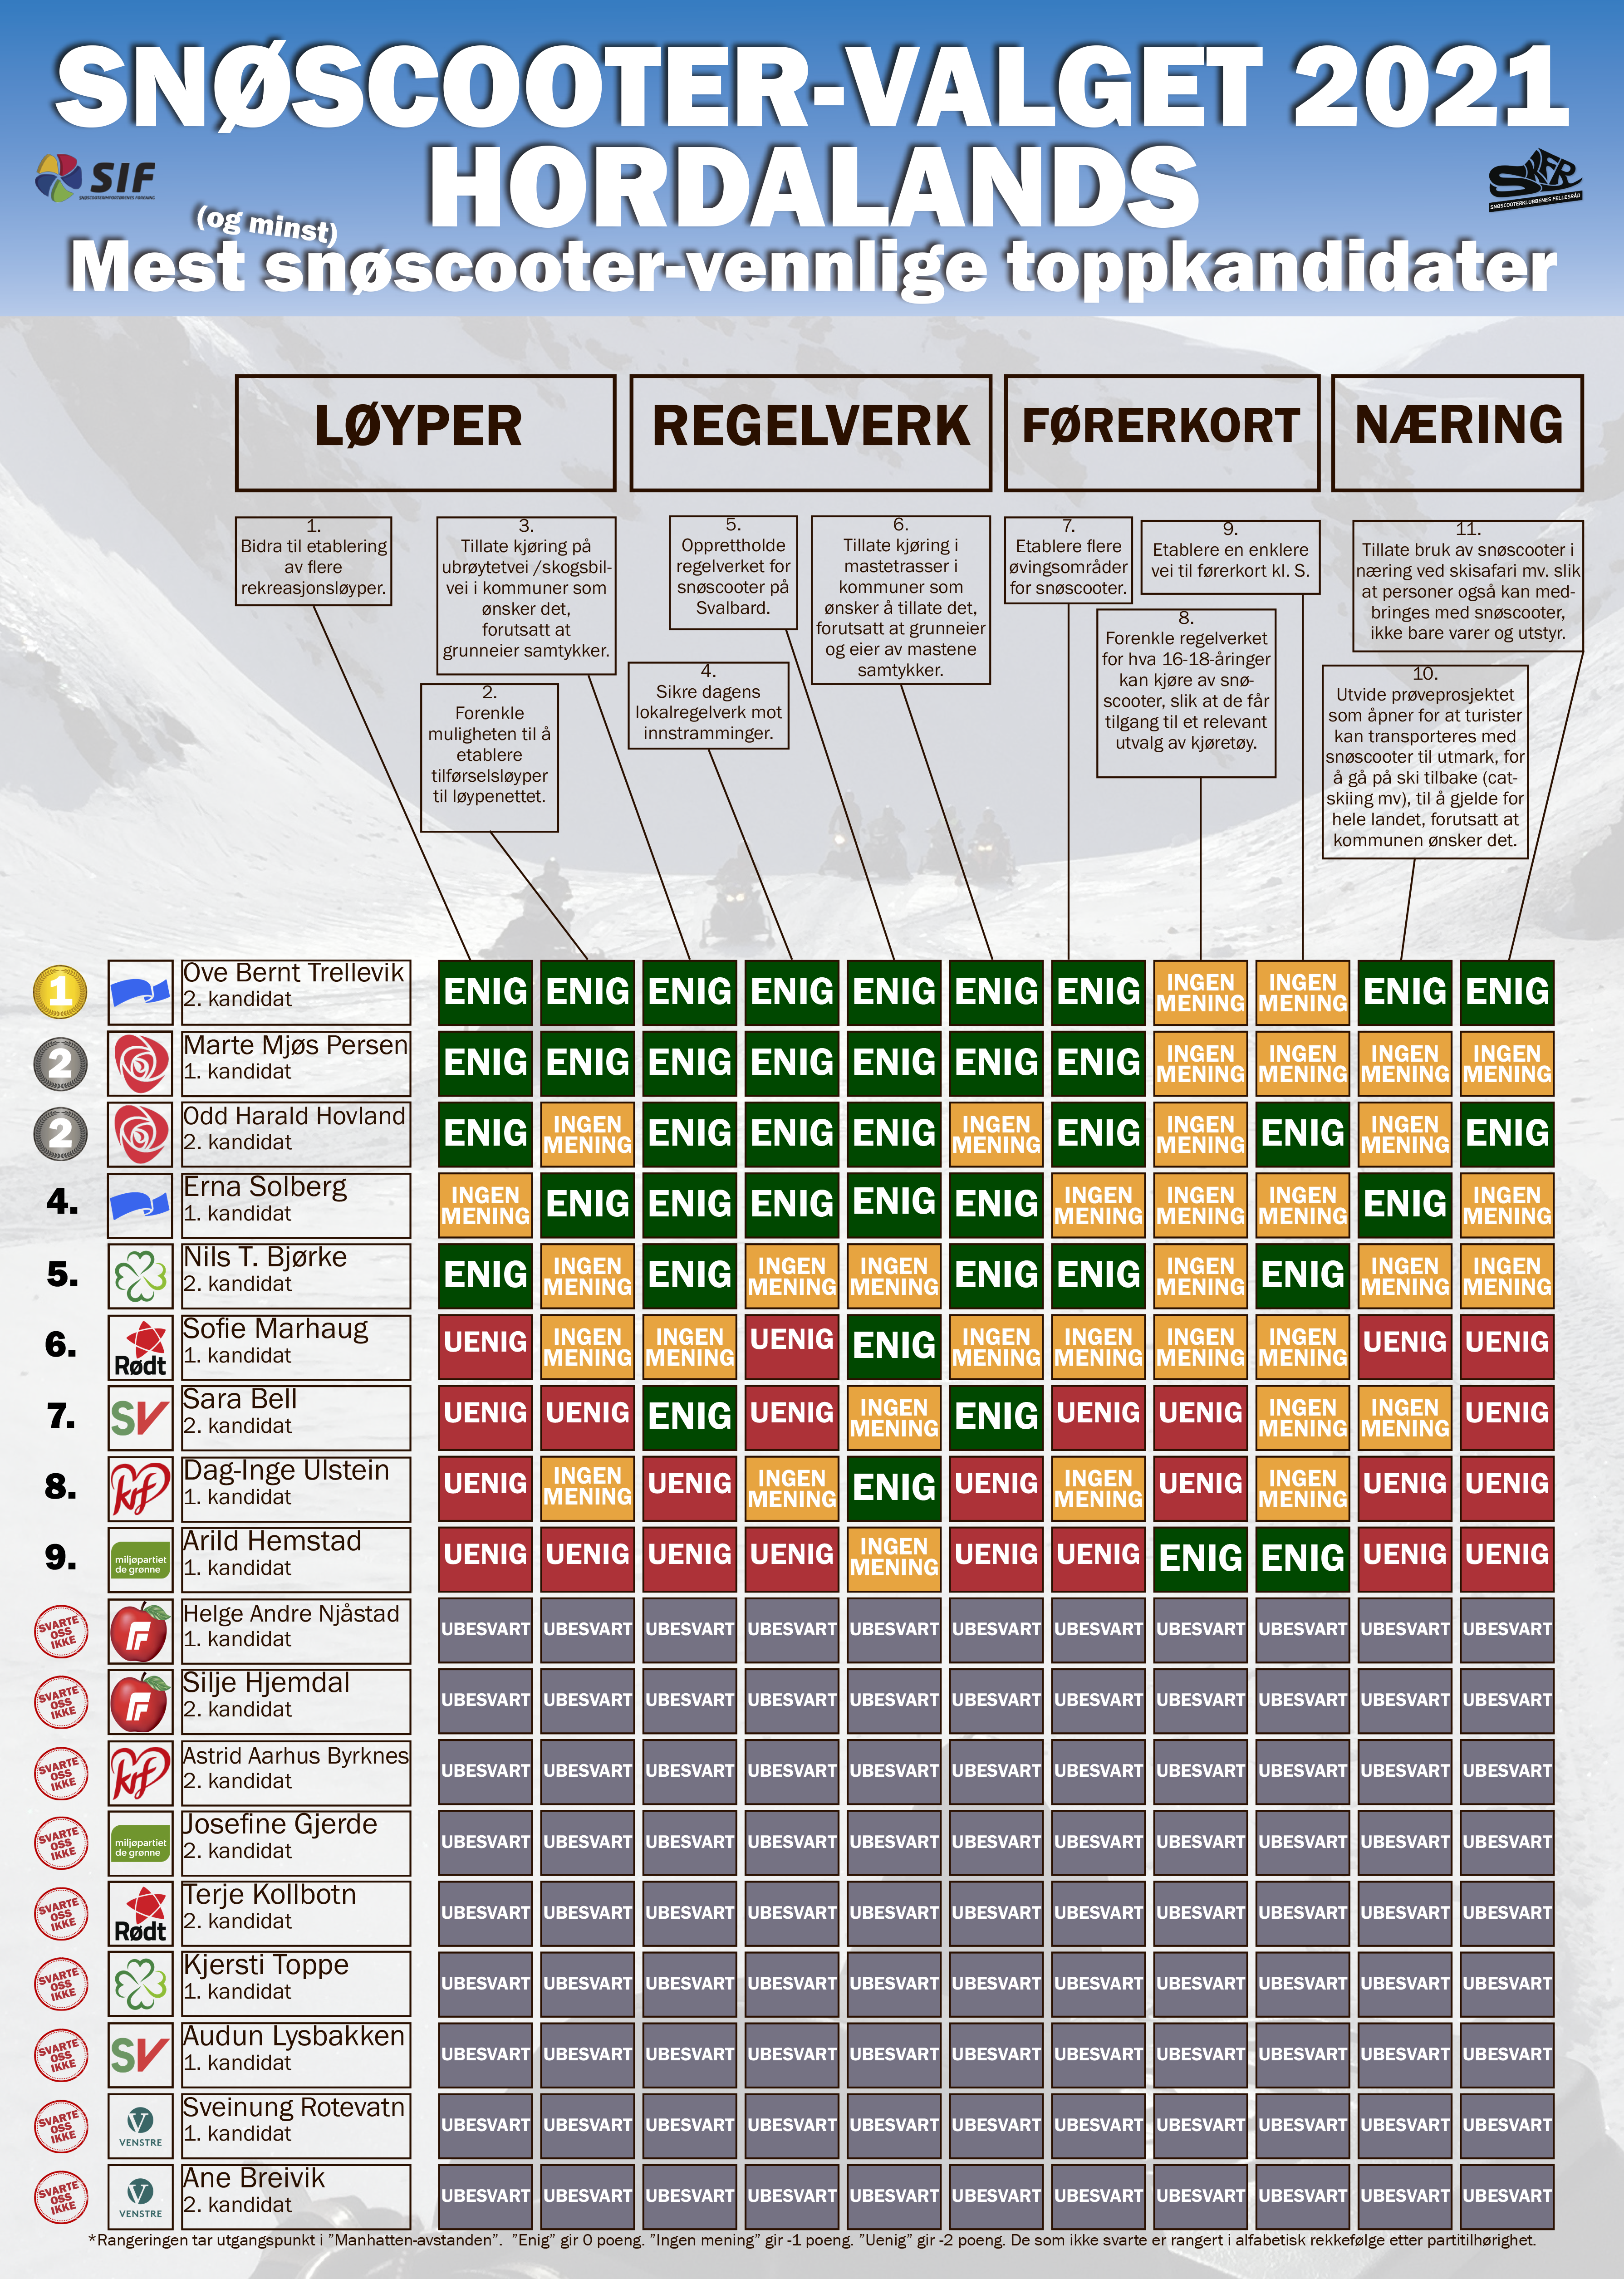Click the name 'Sofie Marhaug'
The image size is (1624, 2279).
276,1329
